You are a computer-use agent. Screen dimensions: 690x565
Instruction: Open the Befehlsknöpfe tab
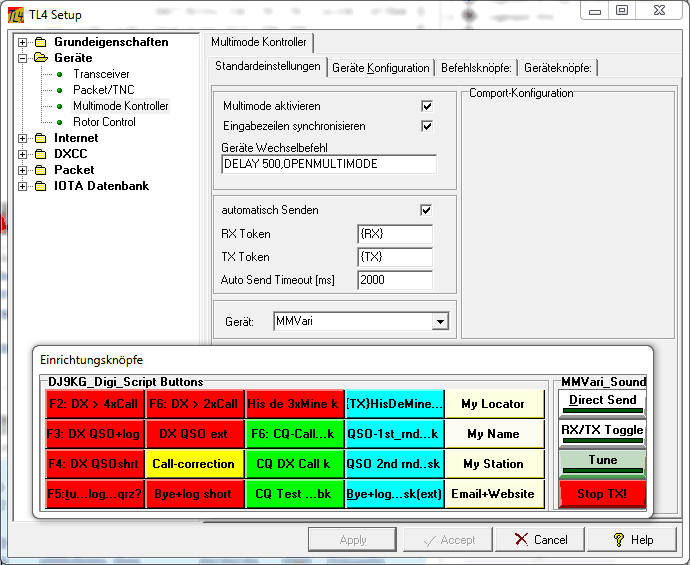[x=476, y=68]
